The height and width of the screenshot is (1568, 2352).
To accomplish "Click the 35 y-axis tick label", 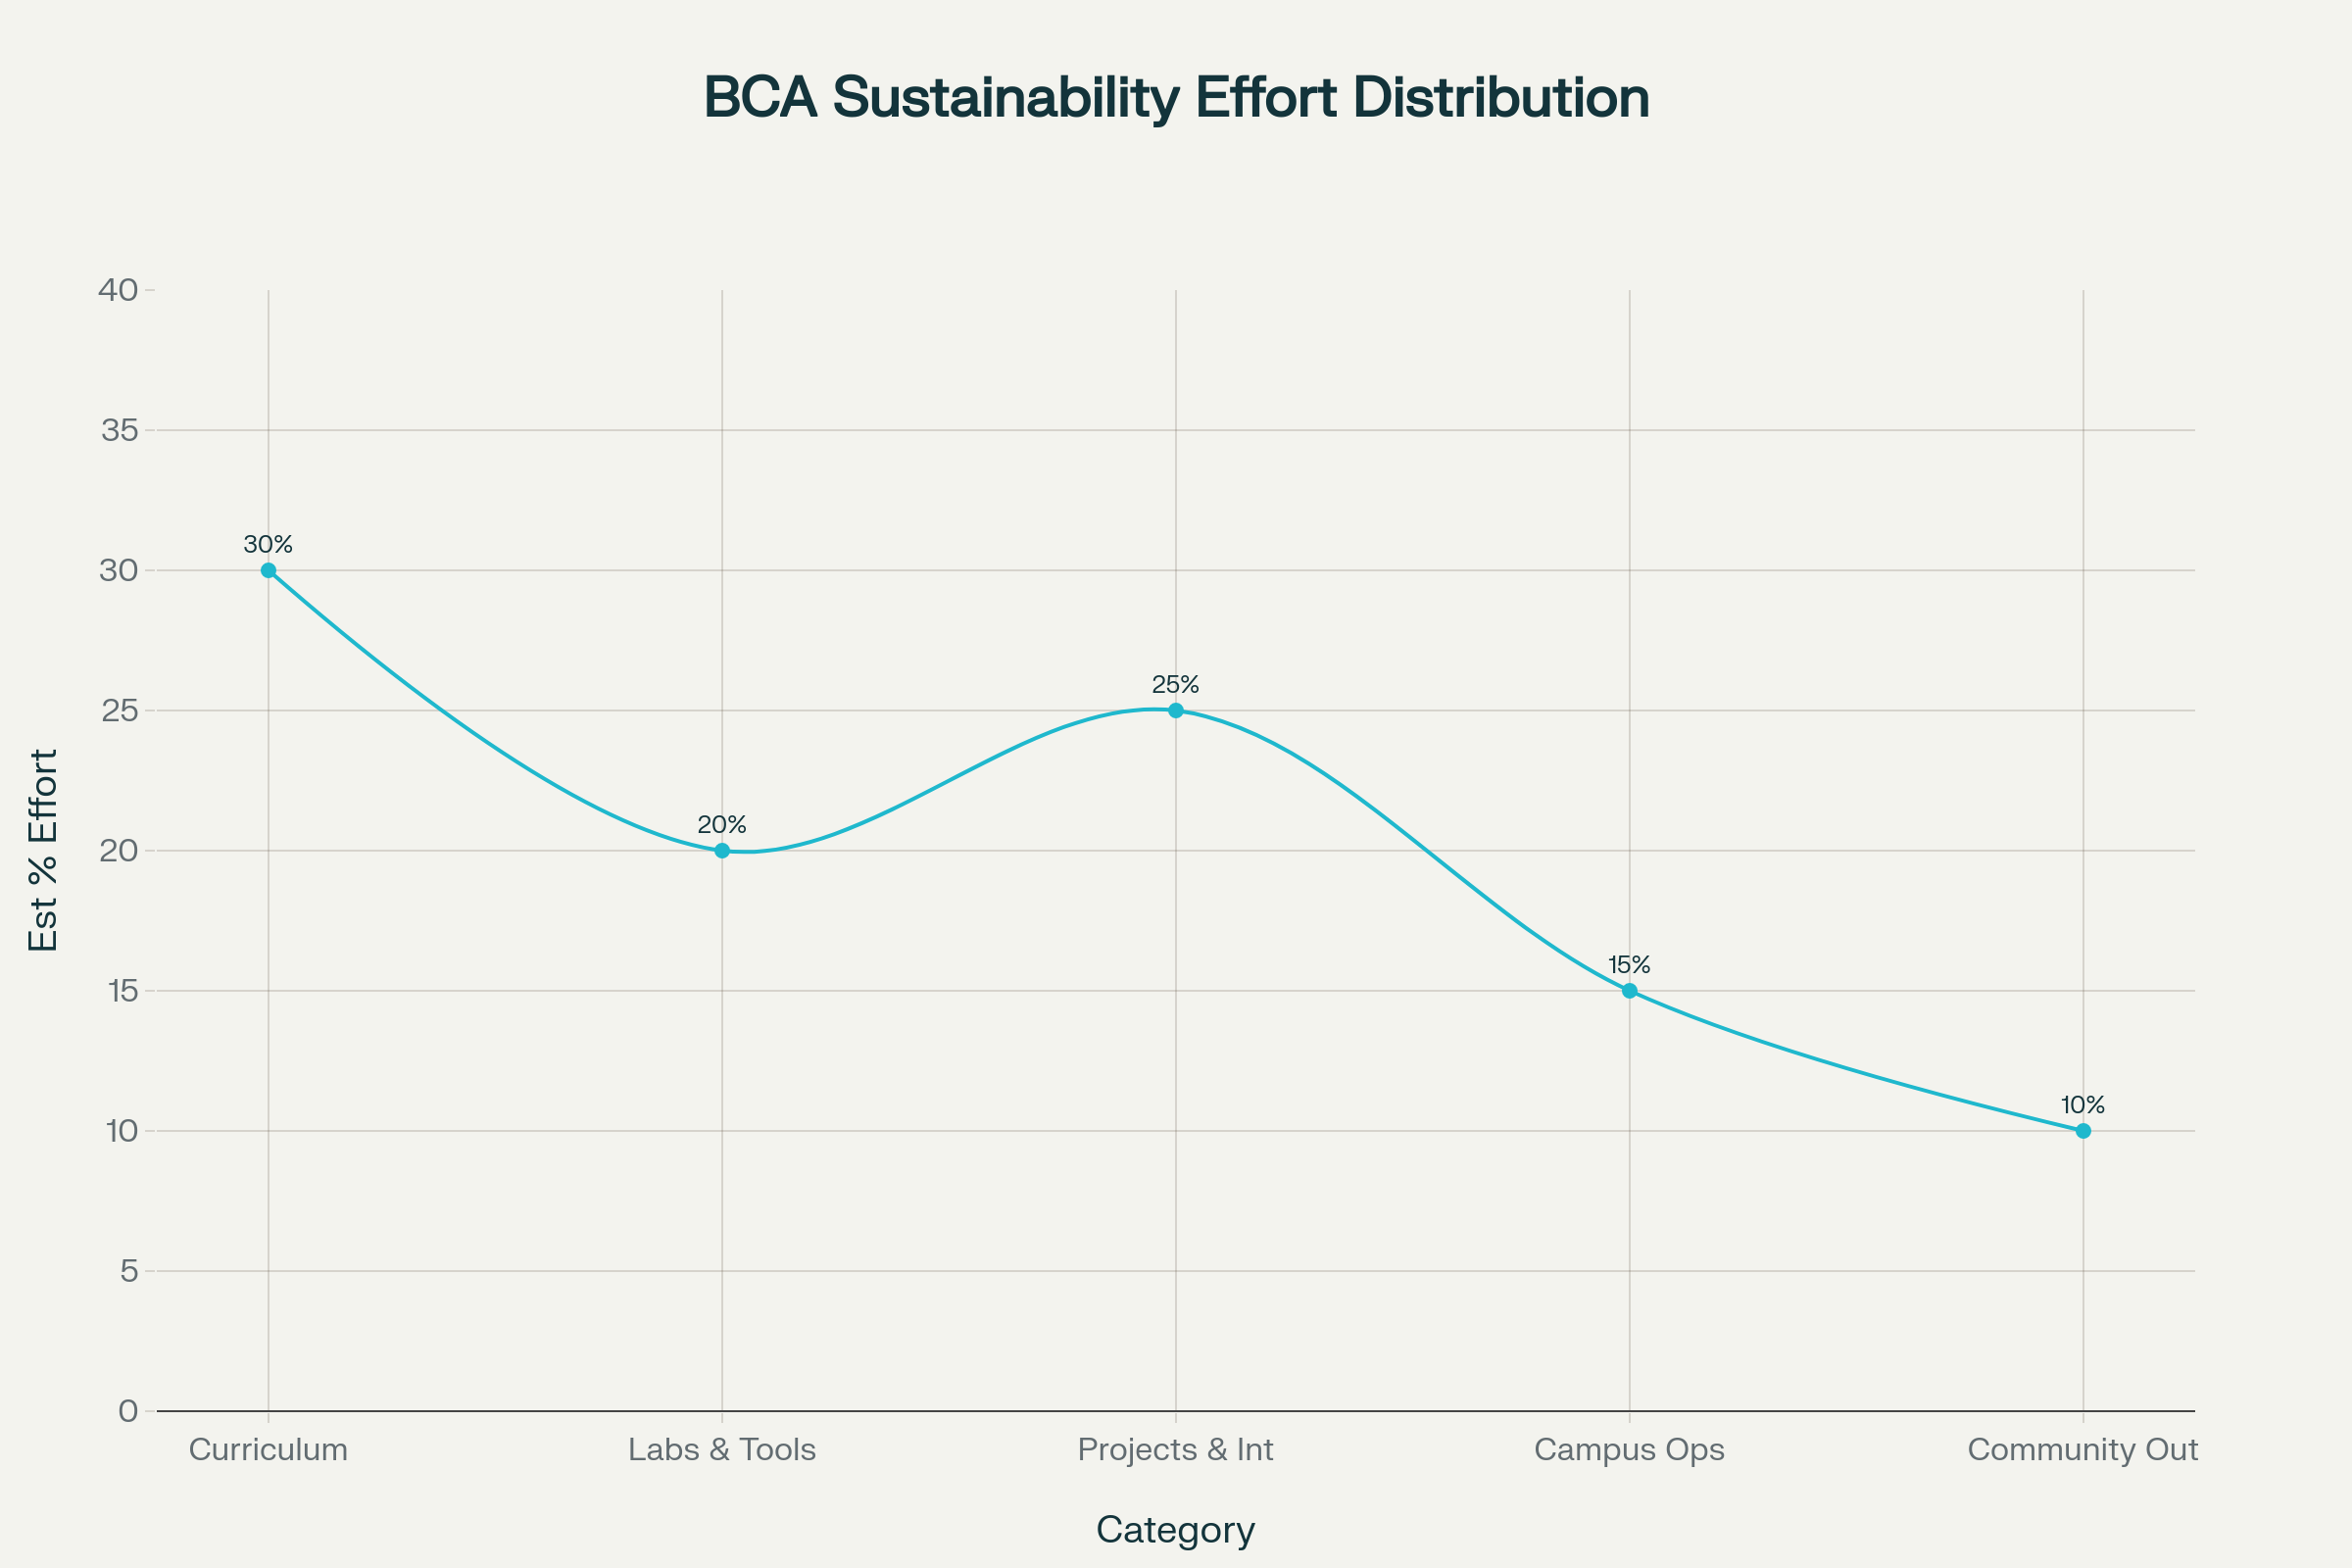I will [x=119, y=431].
